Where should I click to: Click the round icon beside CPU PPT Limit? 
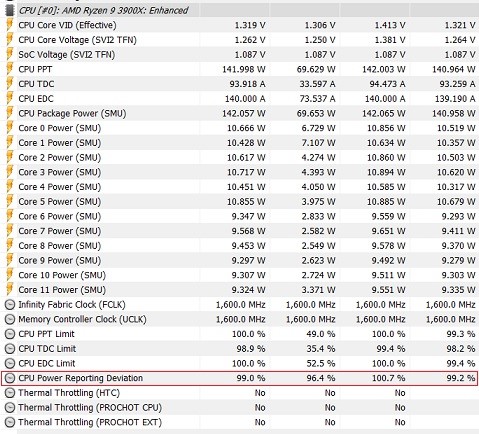point(10,334)
